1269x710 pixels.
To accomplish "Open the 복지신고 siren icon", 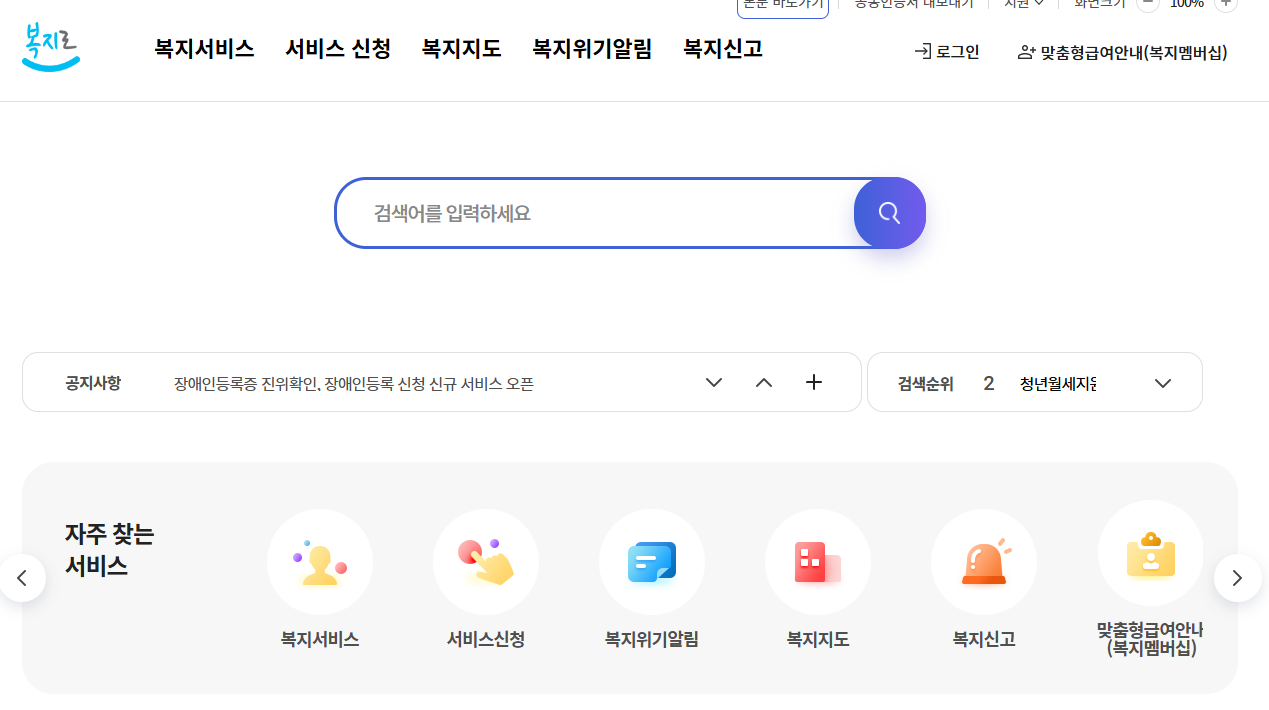I will point(983,561).
